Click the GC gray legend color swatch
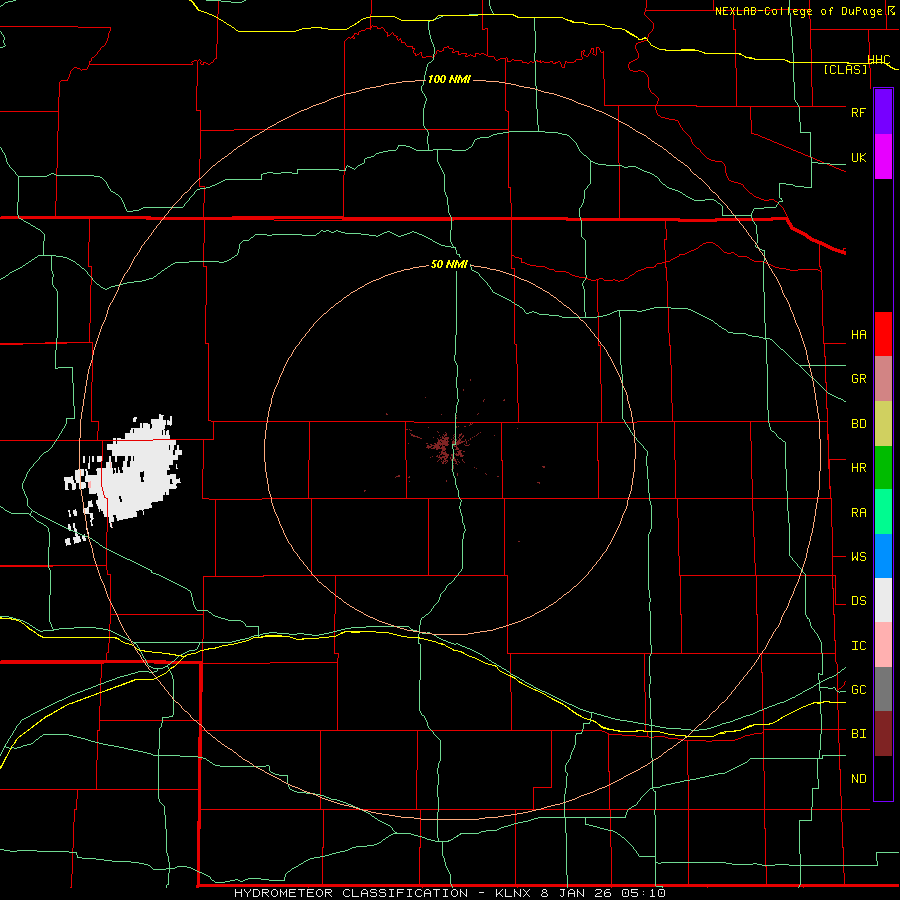 pos(883,689)
